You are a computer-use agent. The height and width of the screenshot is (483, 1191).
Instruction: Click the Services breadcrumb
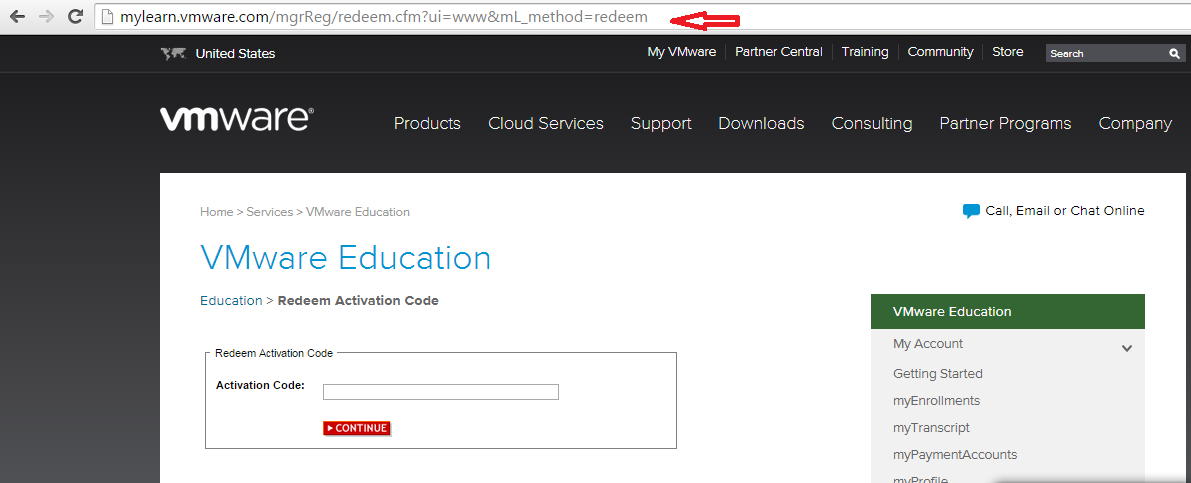point(270,212)
